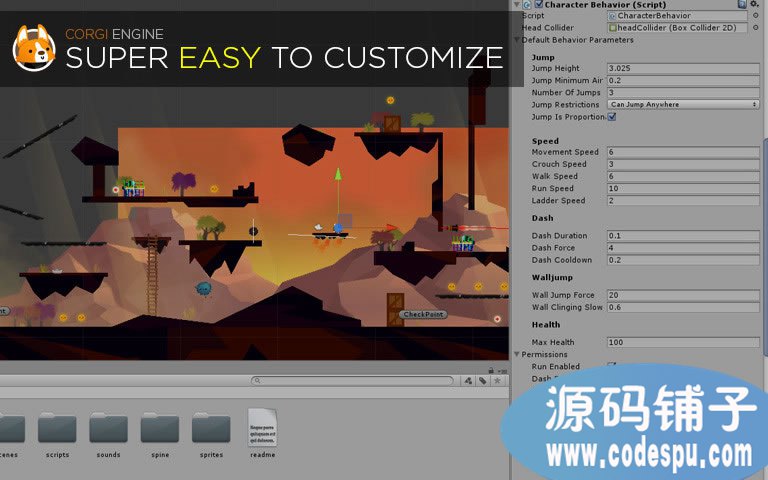Click the Wall Jump Force label
Screen dimensions: 768x480
[563, 295]
